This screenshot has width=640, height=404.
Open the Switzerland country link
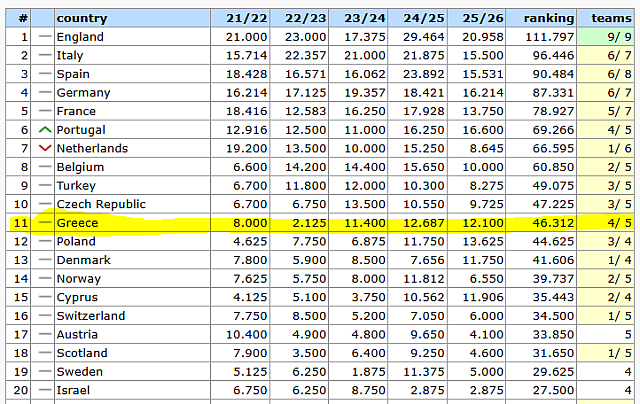click(x=92, y=316)
